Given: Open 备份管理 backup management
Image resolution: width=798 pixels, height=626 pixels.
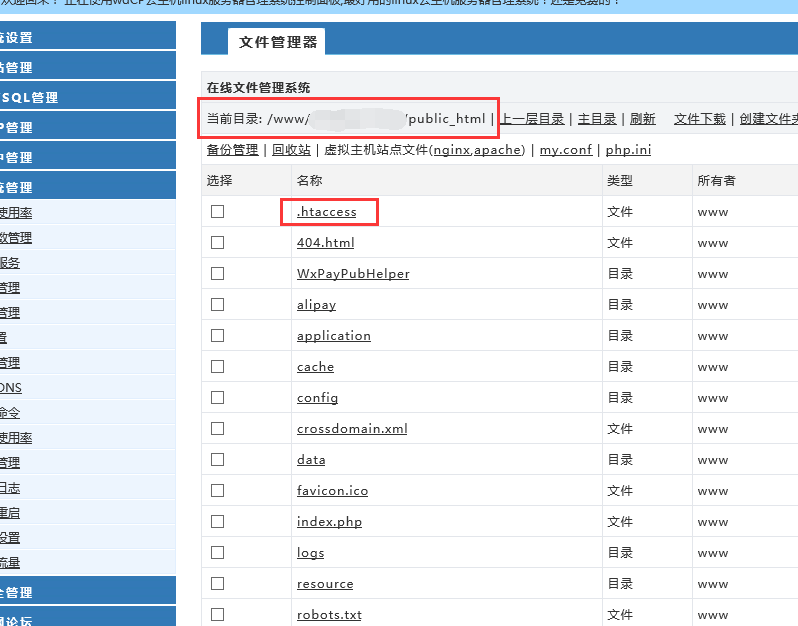Looking at the screenshot, I should tap(232, 150).
